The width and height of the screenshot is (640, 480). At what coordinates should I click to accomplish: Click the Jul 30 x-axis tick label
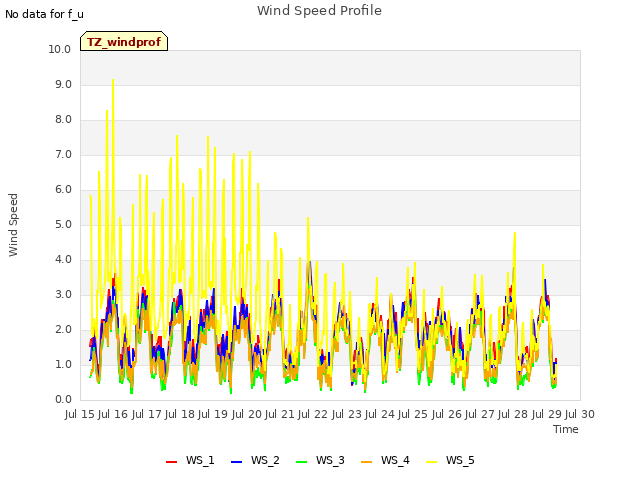tap(580, 414)
